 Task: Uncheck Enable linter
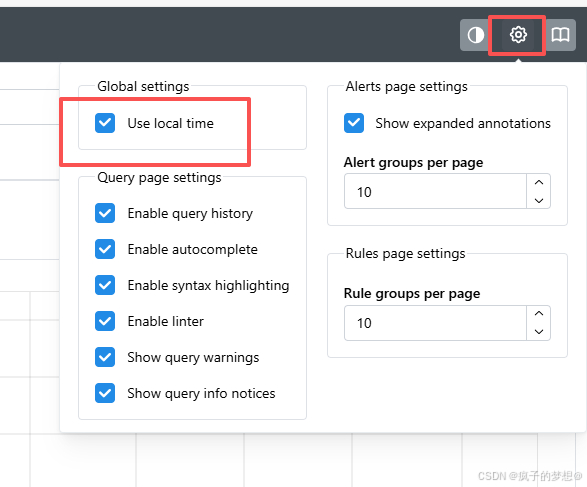105,321
